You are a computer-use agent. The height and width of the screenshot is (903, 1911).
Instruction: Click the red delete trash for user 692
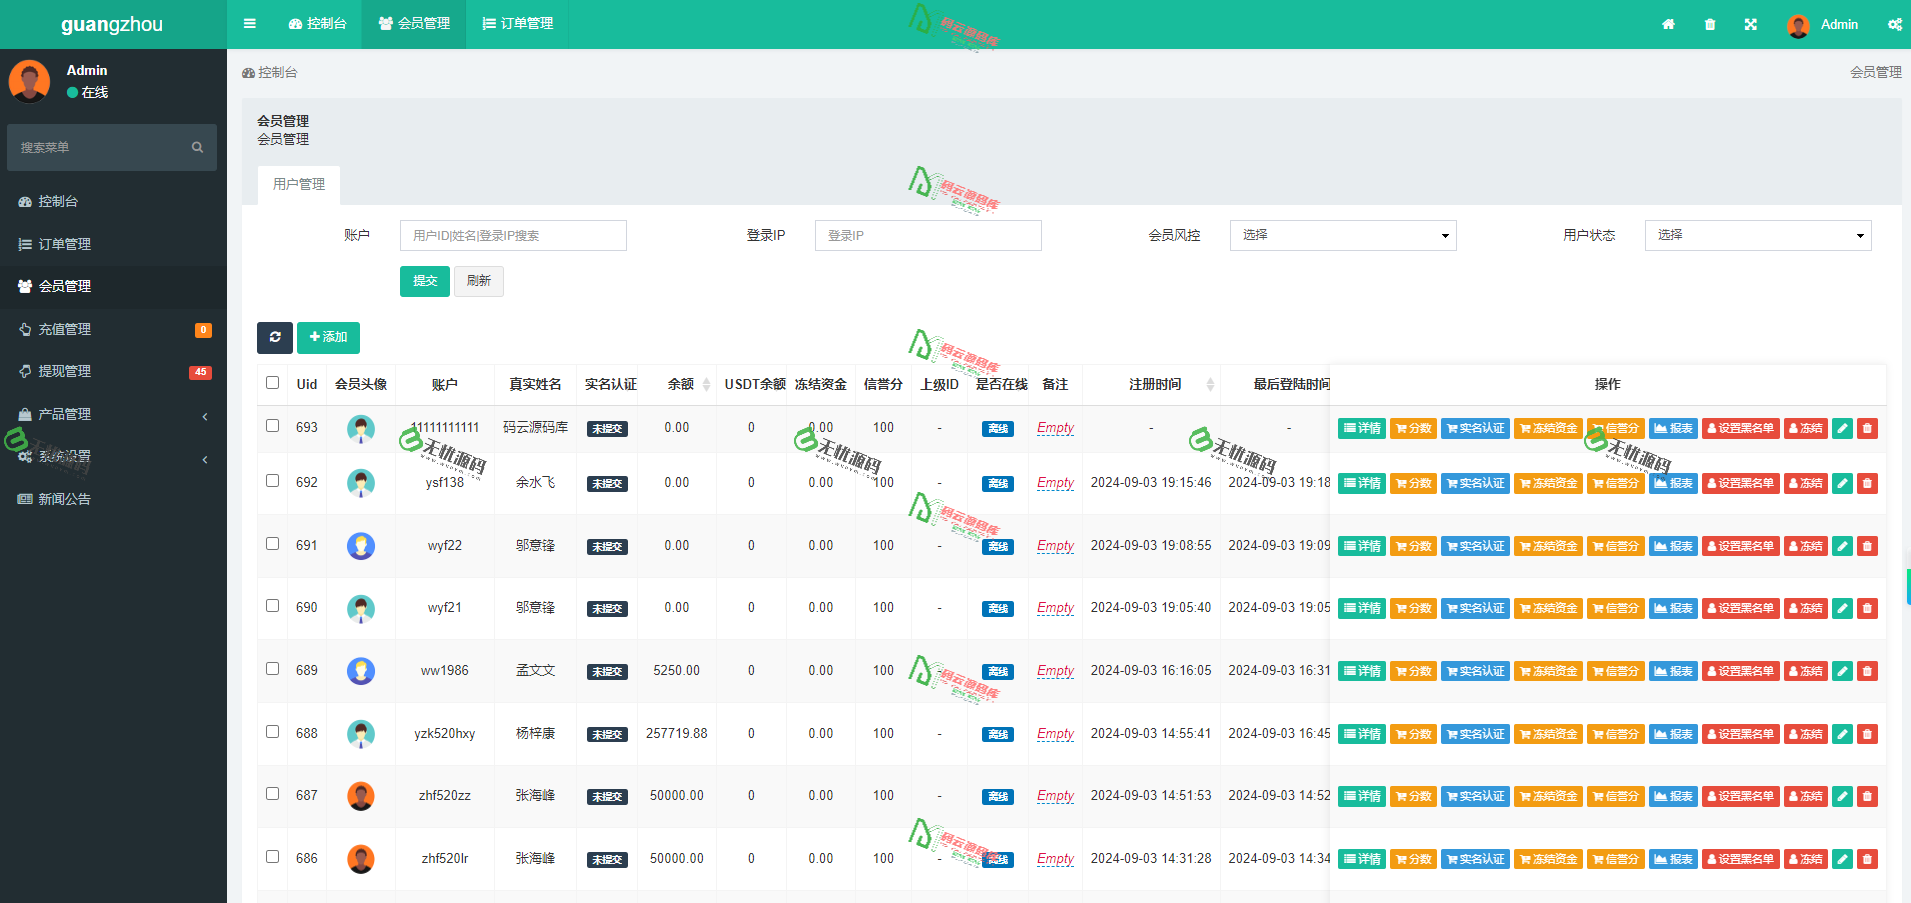1867,484
